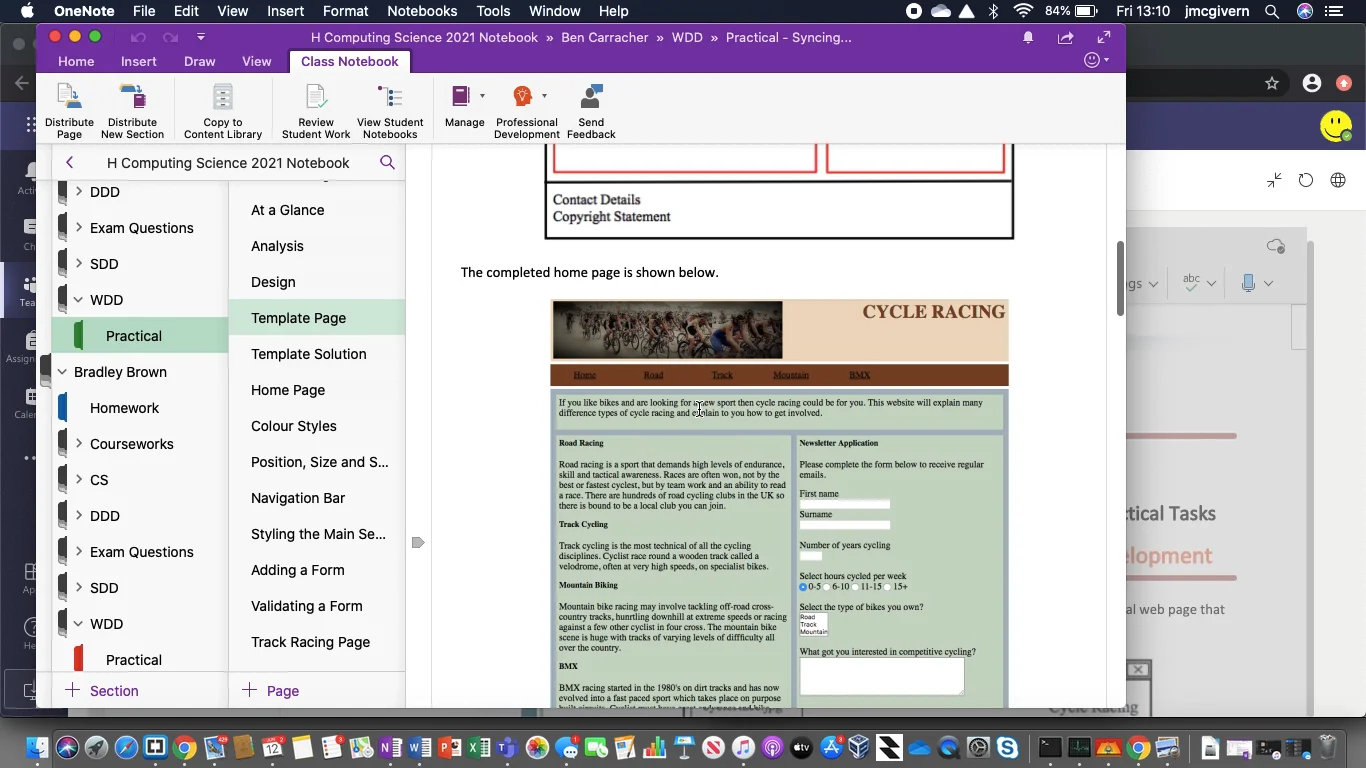Click Copy to Content Library icon
This screenshot has width=1366, height=768.
tap(223, 98)
